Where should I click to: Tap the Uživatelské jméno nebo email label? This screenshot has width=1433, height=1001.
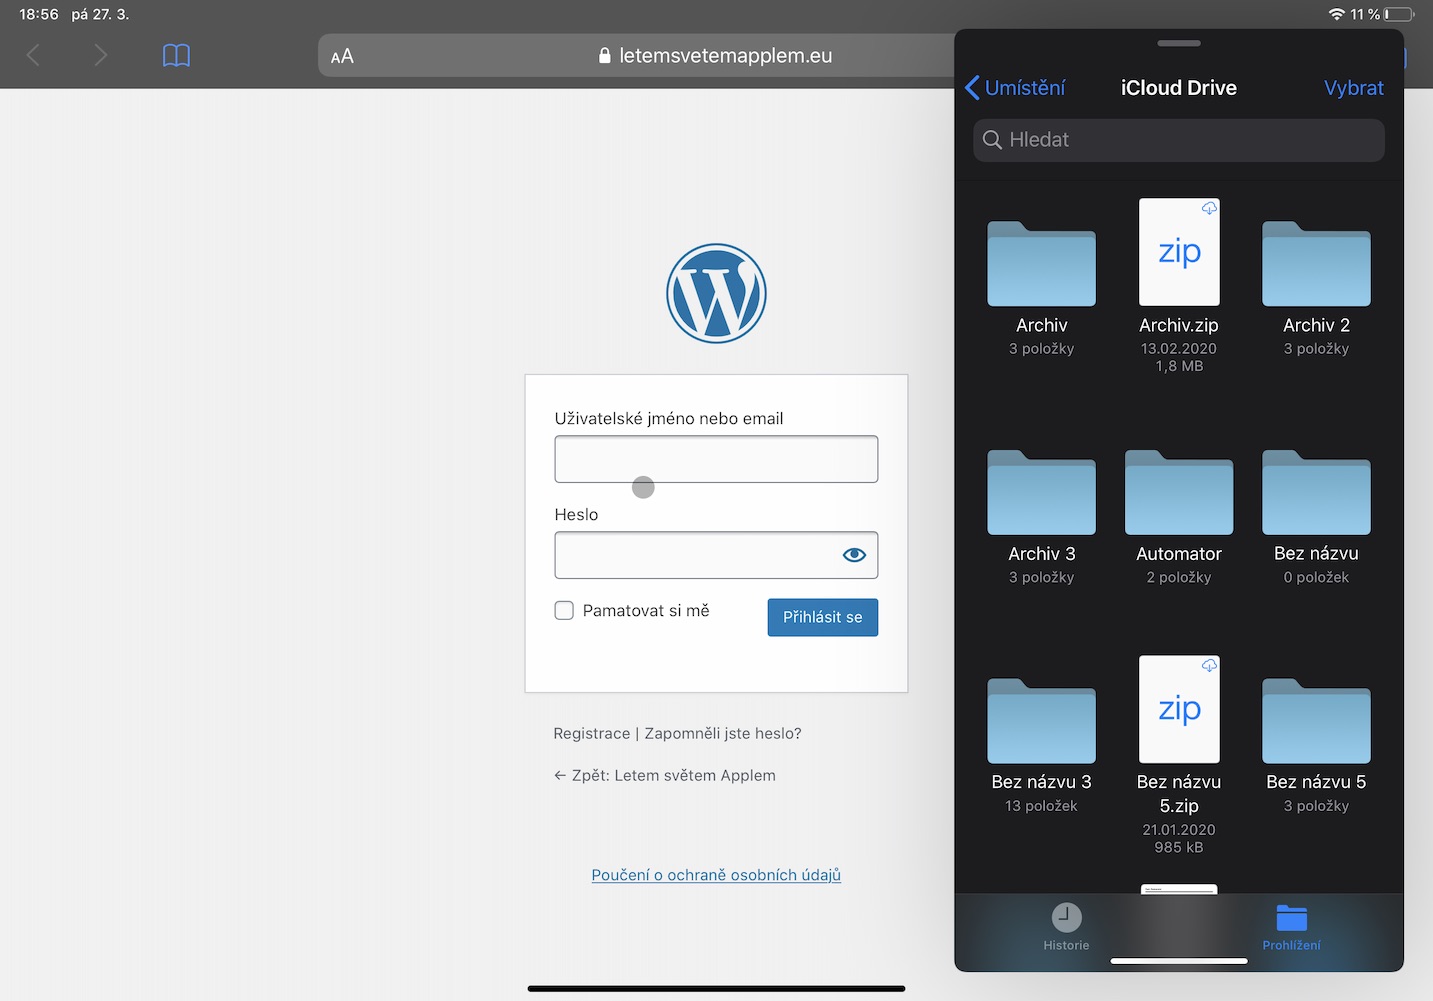pos(669,418)
